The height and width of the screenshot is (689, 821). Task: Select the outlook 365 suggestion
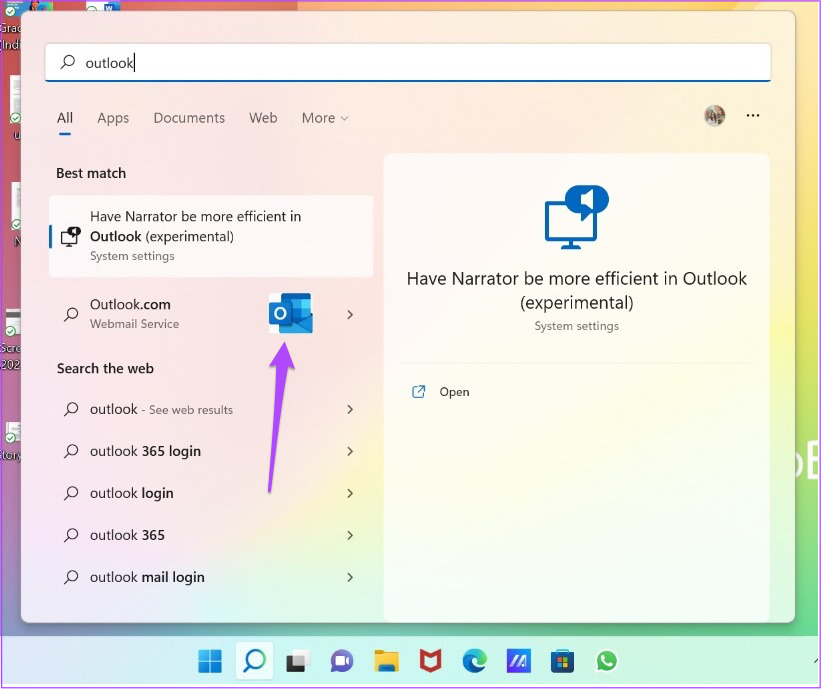pos(211,535)
